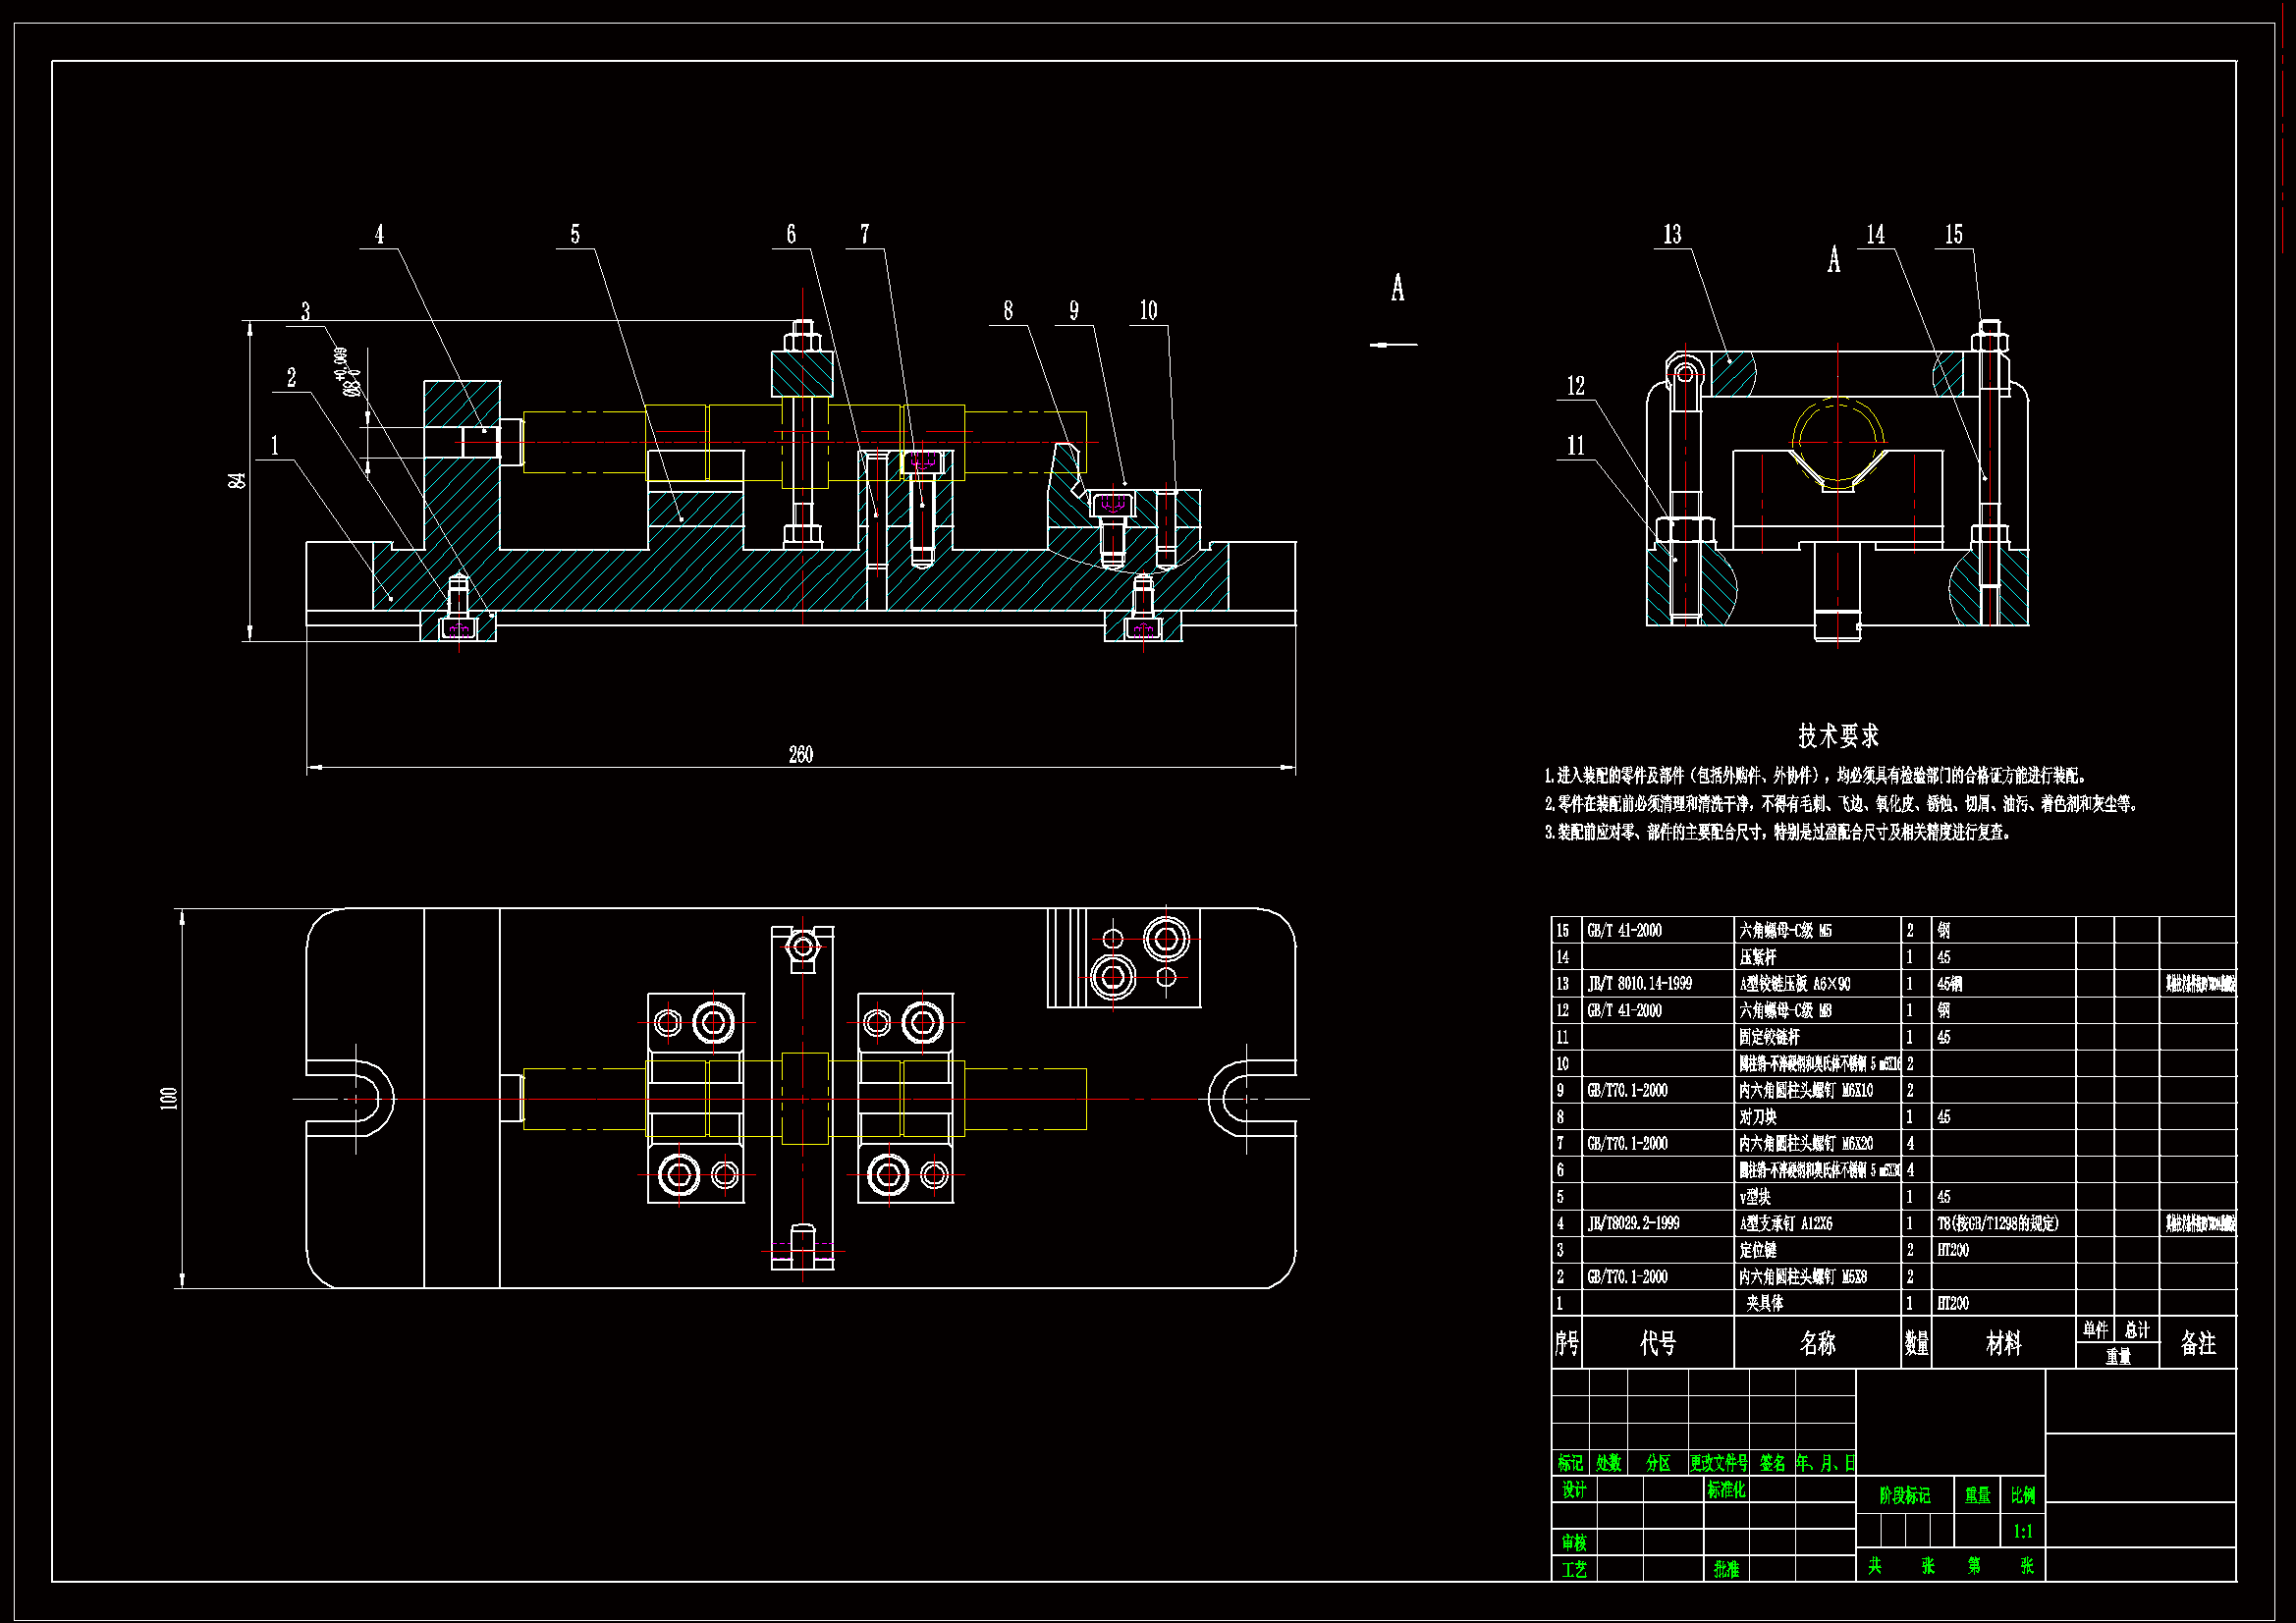Click balloon label 10 near the dowel pin
The image size is (2296, 1623).
[1148, 311]
